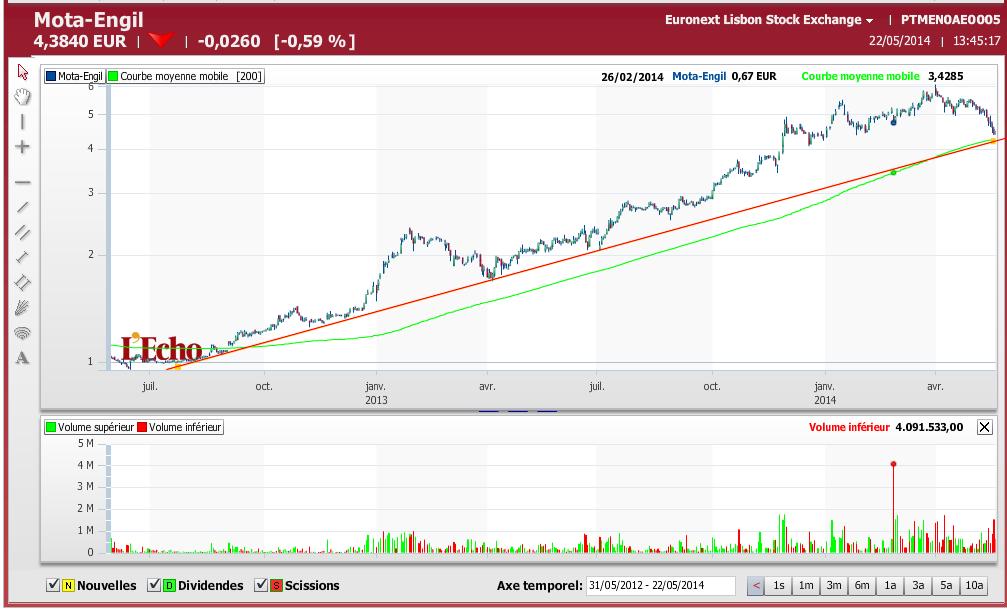This screenshot has height=609, width=1007.
Task: Click the Mota-Engil title
Action: (89, 20)
